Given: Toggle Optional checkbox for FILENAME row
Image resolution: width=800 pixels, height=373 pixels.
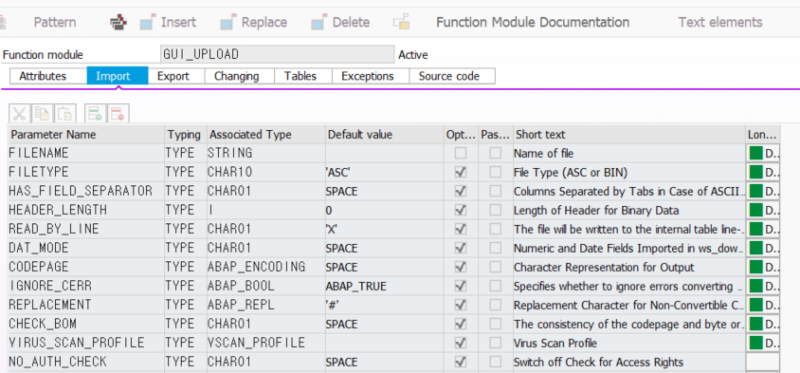Looking at the screenshot, I should coord(461,153).
